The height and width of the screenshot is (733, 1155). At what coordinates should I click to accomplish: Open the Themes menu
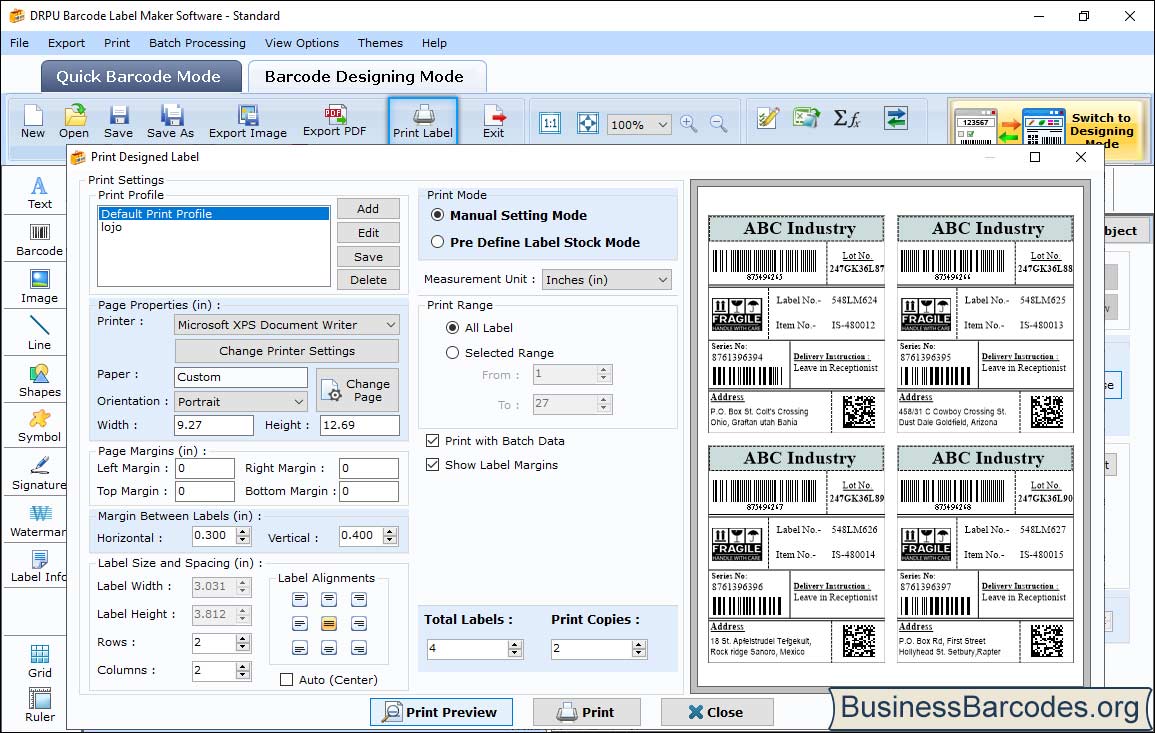click(380, 43)
